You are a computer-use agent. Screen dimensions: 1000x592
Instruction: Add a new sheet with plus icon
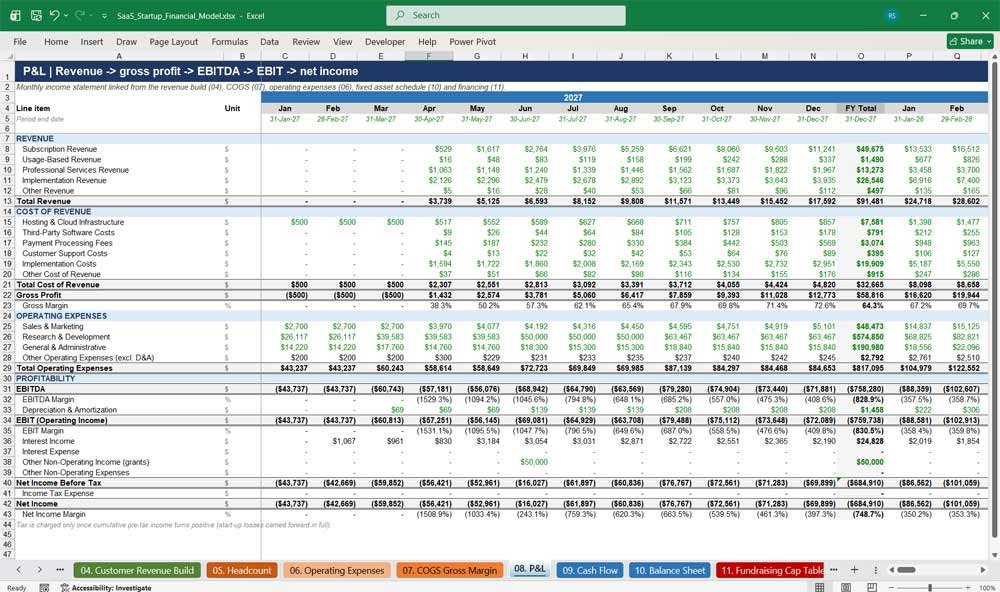[x=854, y=570]
